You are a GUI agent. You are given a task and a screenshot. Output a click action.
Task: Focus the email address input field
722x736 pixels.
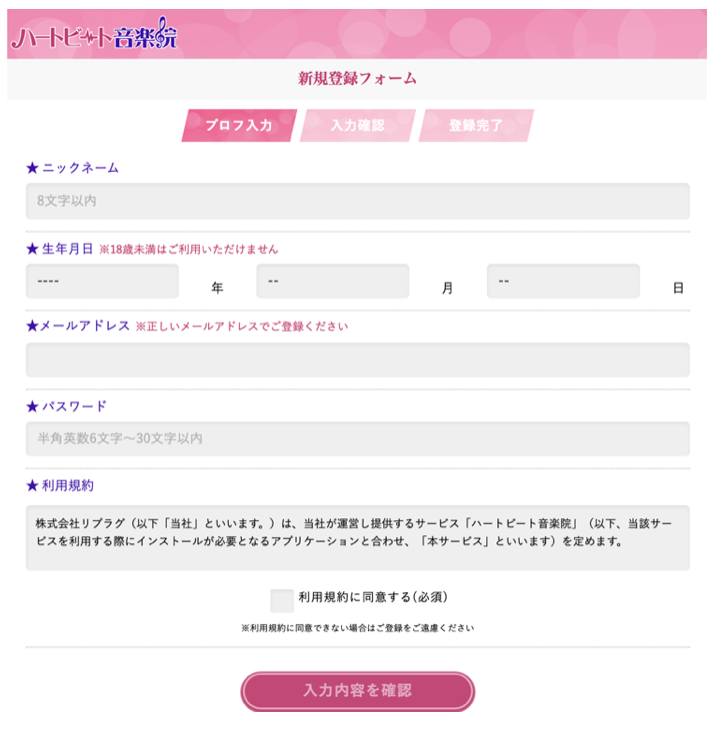click(358, 360)
